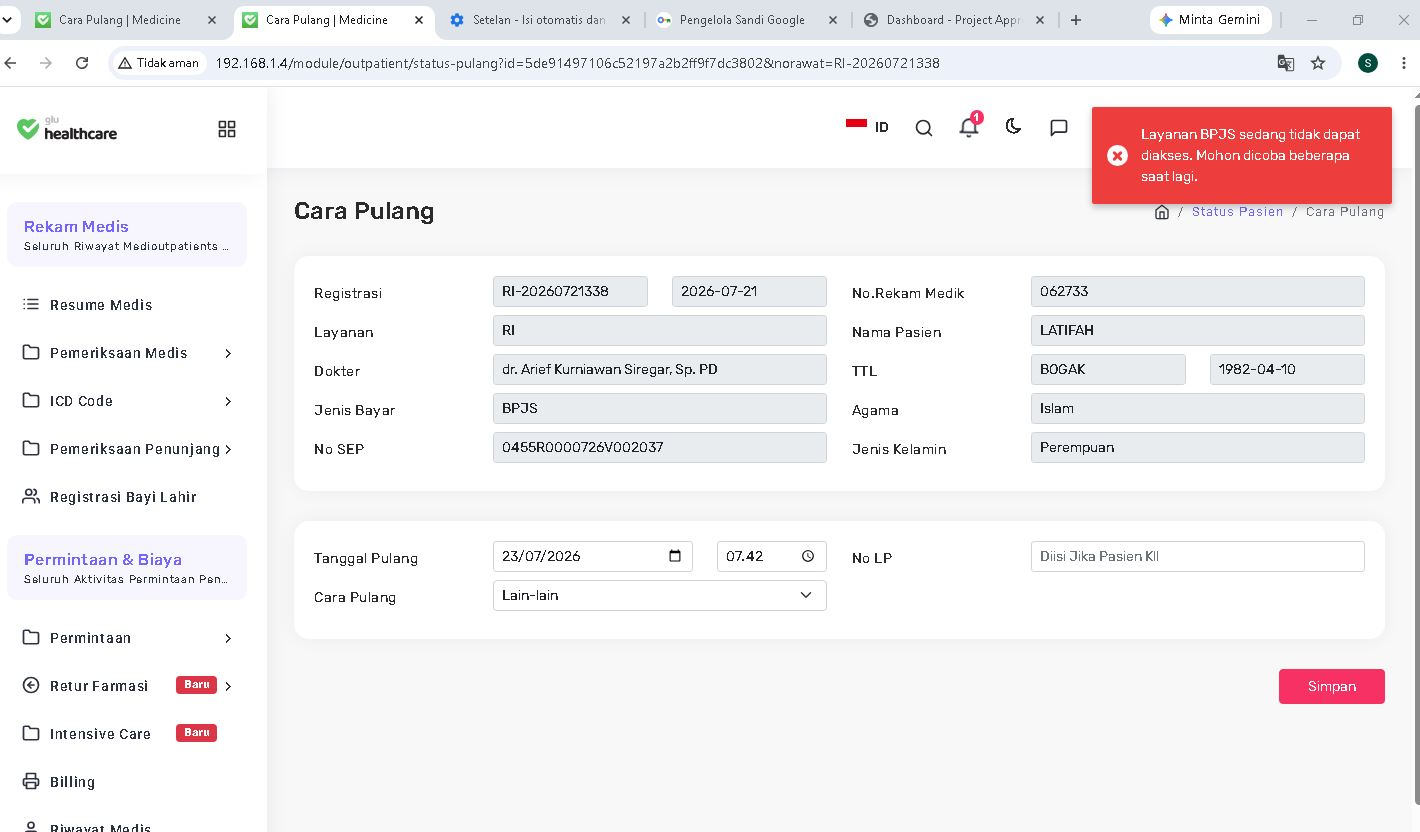Switch to Dashboard - Project tab
This screenshot has width=1420, height=832.
pyautogui.click(x=953, y=20)
